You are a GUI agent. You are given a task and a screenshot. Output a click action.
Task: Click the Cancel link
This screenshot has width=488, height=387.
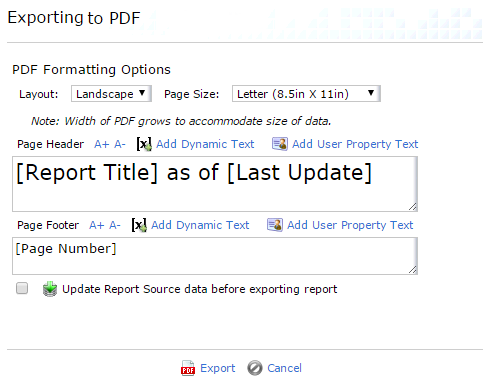click(284, 368)
